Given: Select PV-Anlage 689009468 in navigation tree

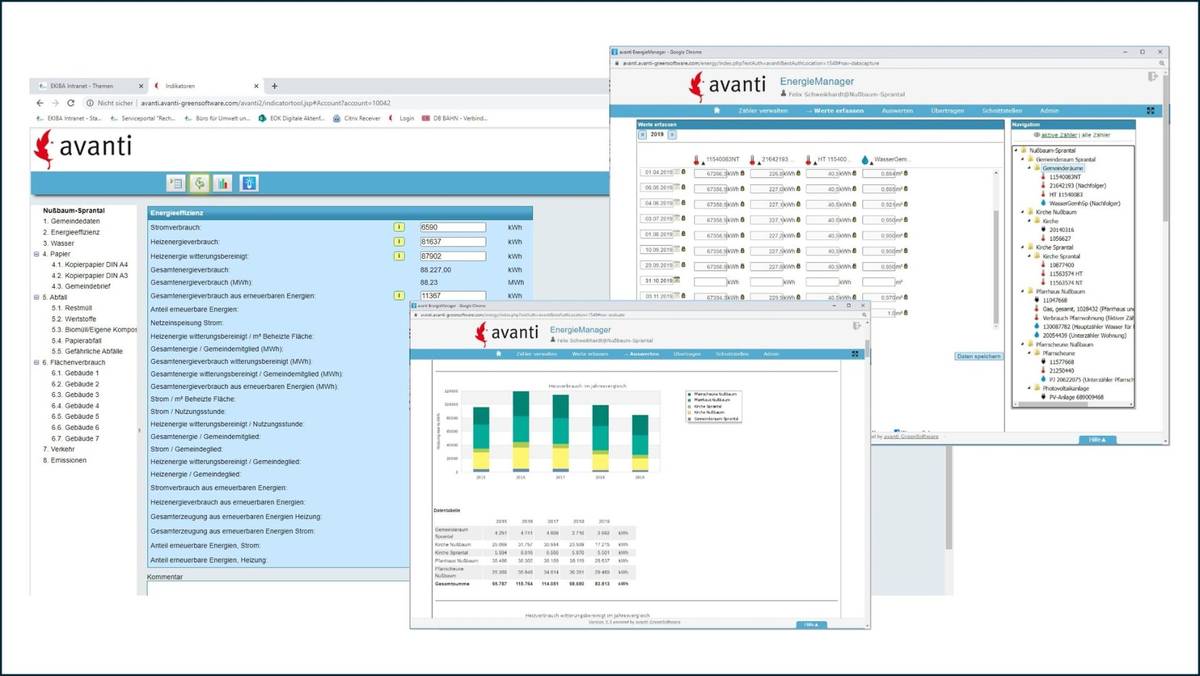Looking at the screenshot, I should pos(1076,397).
